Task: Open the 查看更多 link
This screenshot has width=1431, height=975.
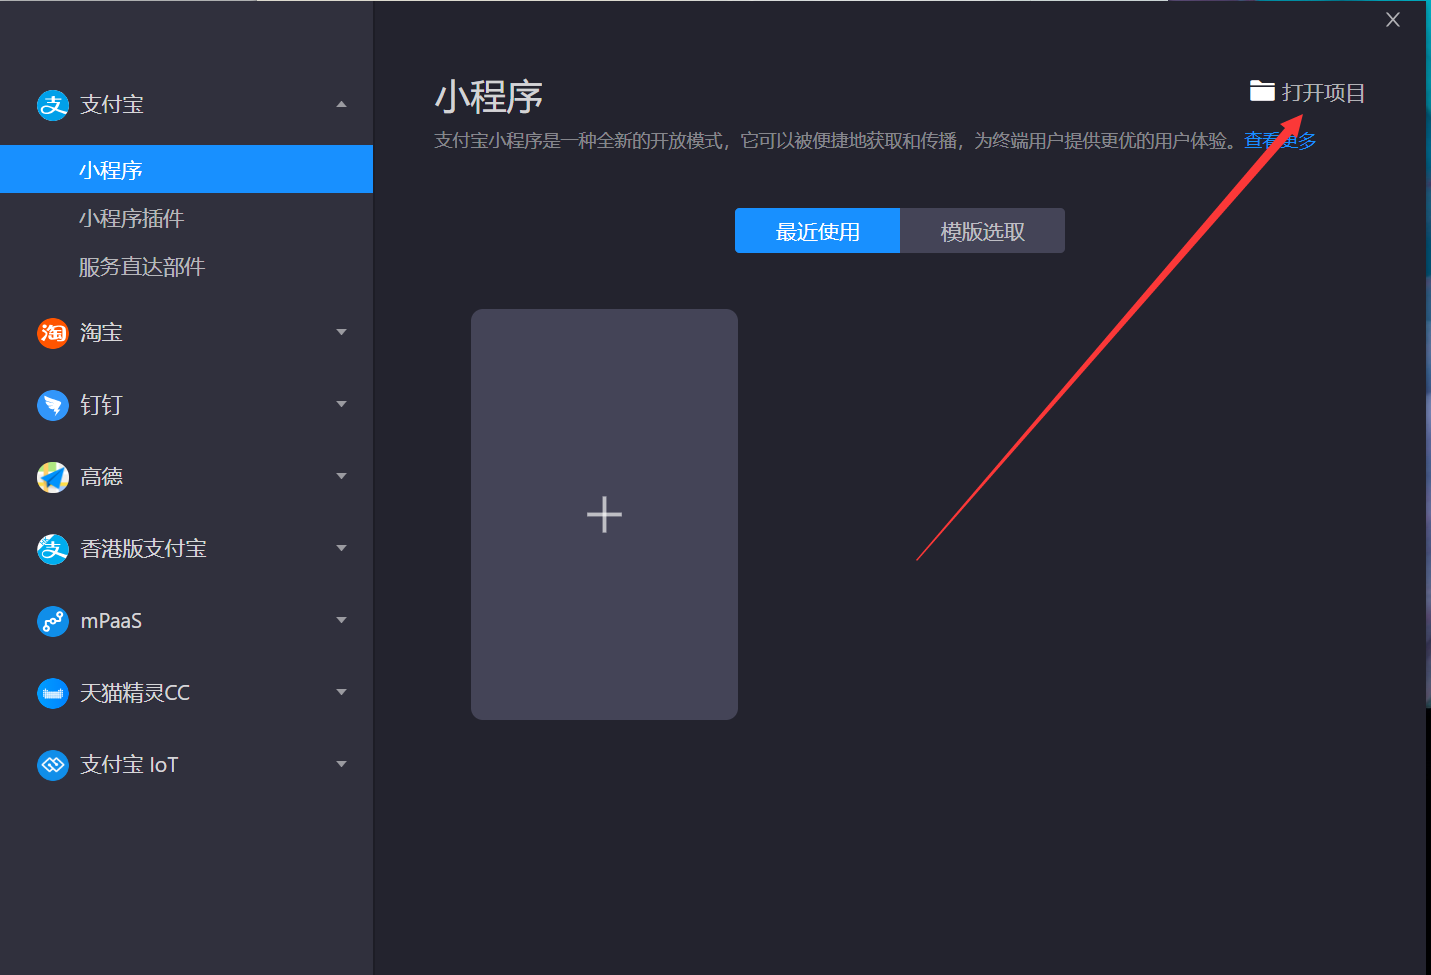Action: [1280, 141]
